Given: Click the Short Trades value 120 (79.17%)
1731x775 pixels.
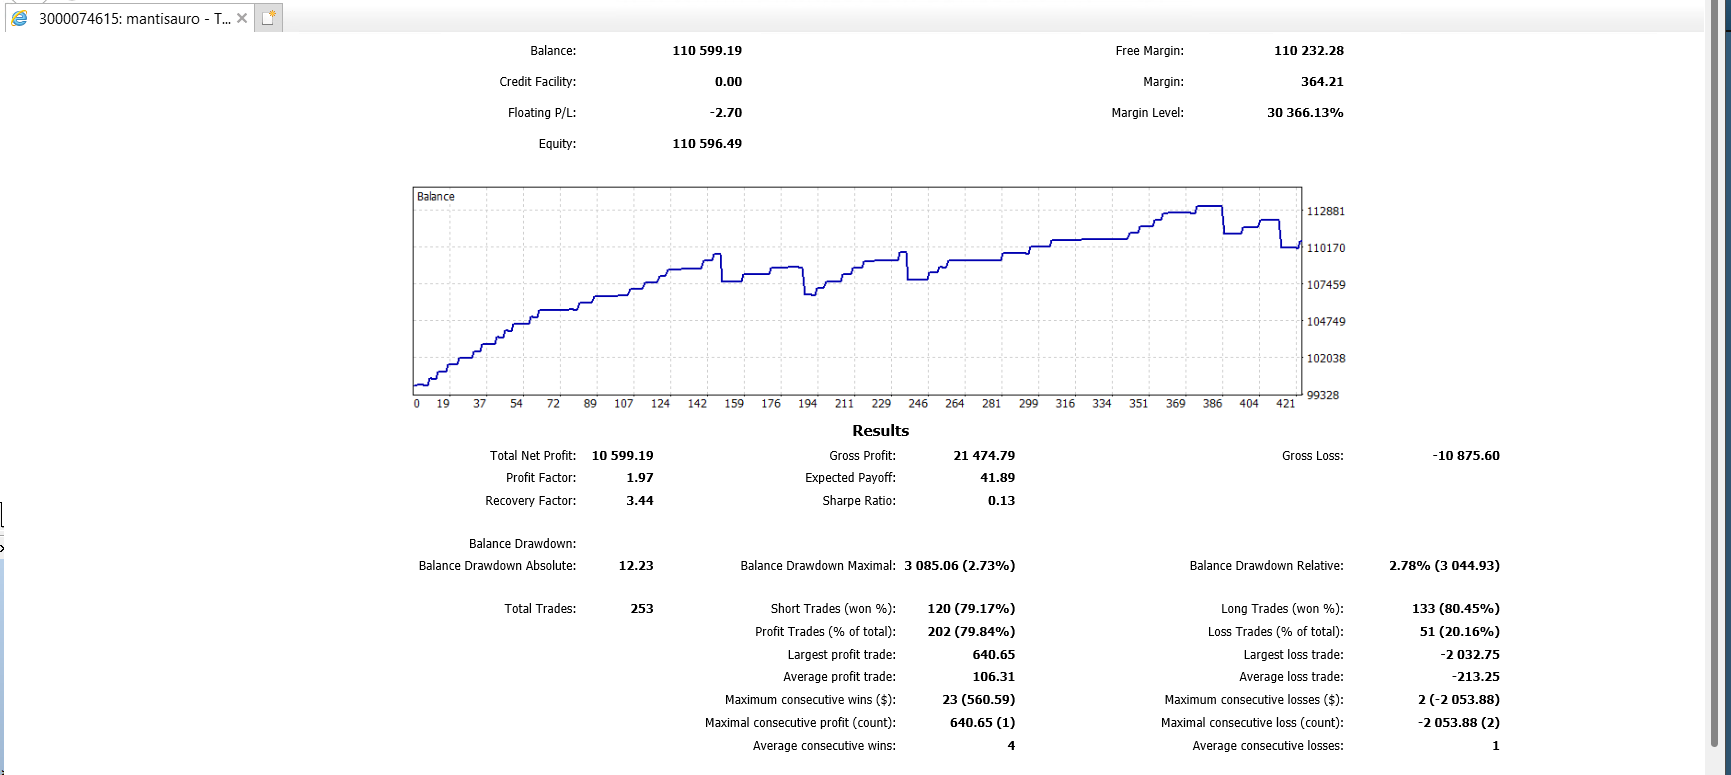Looking at the screenshot, I should click(x=971, y=609).
